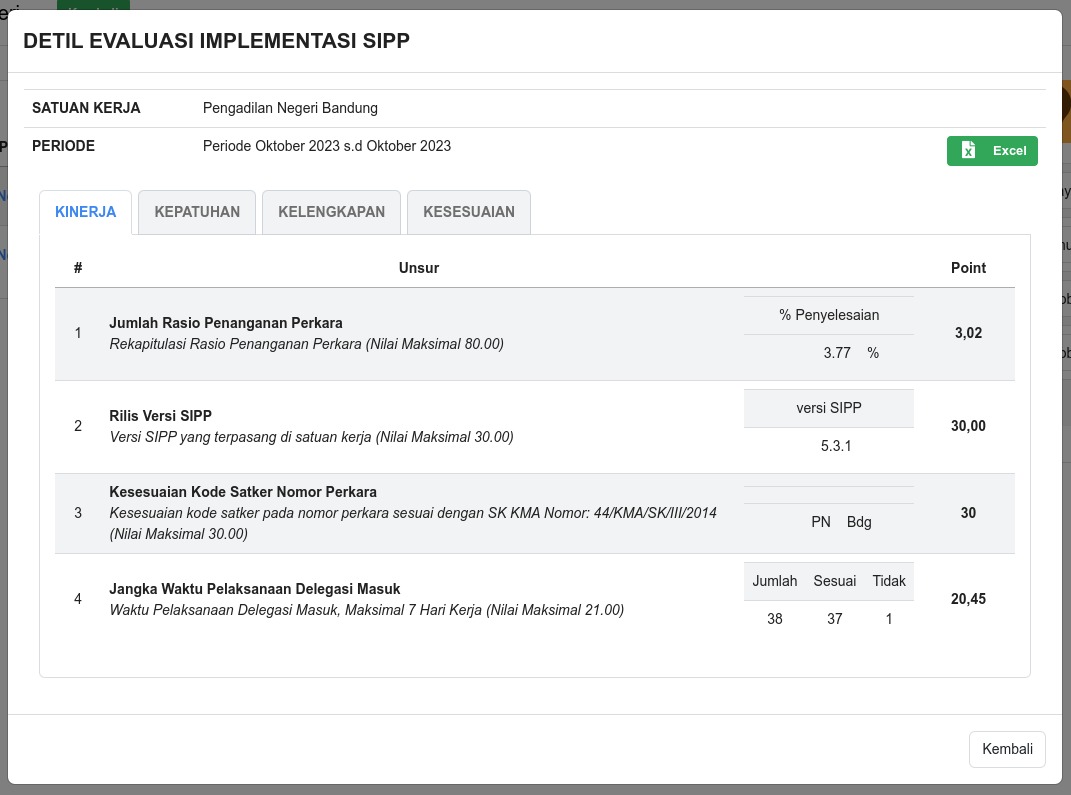The image size is (1071, 795).
Task: Click the Sesuai count of 37
Action: [835, 619]
